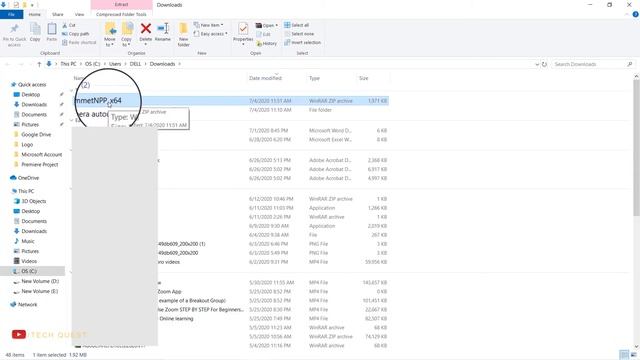
Task: Open pinned Pictures under Quick access
Action: pos(30,124)
